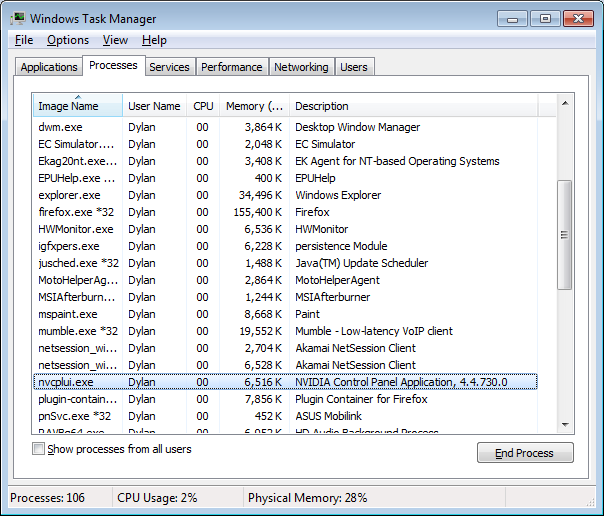The height and width of the screenshot is (516, 604).
Task: Click the ASUS Mobilink description
Action: point(328,416)
